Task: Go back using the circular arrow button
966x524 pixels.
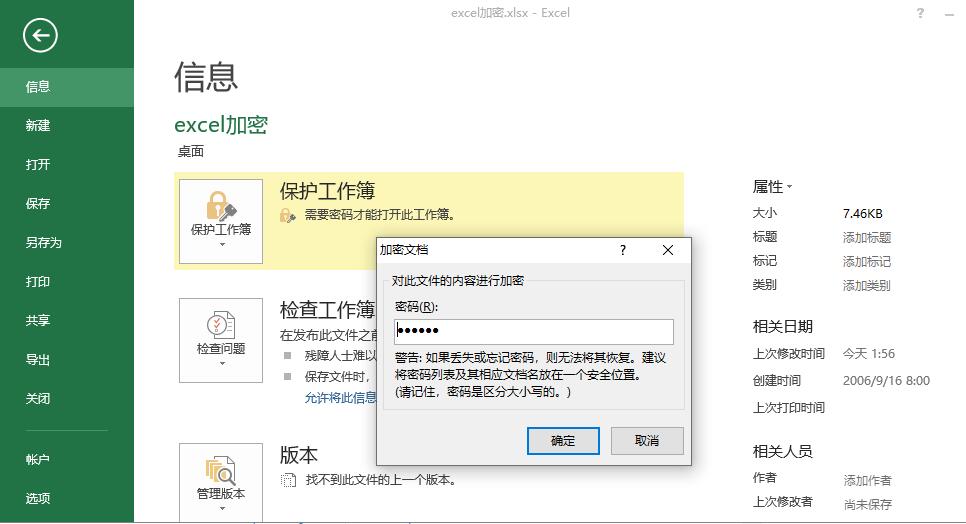Action: 41,36
